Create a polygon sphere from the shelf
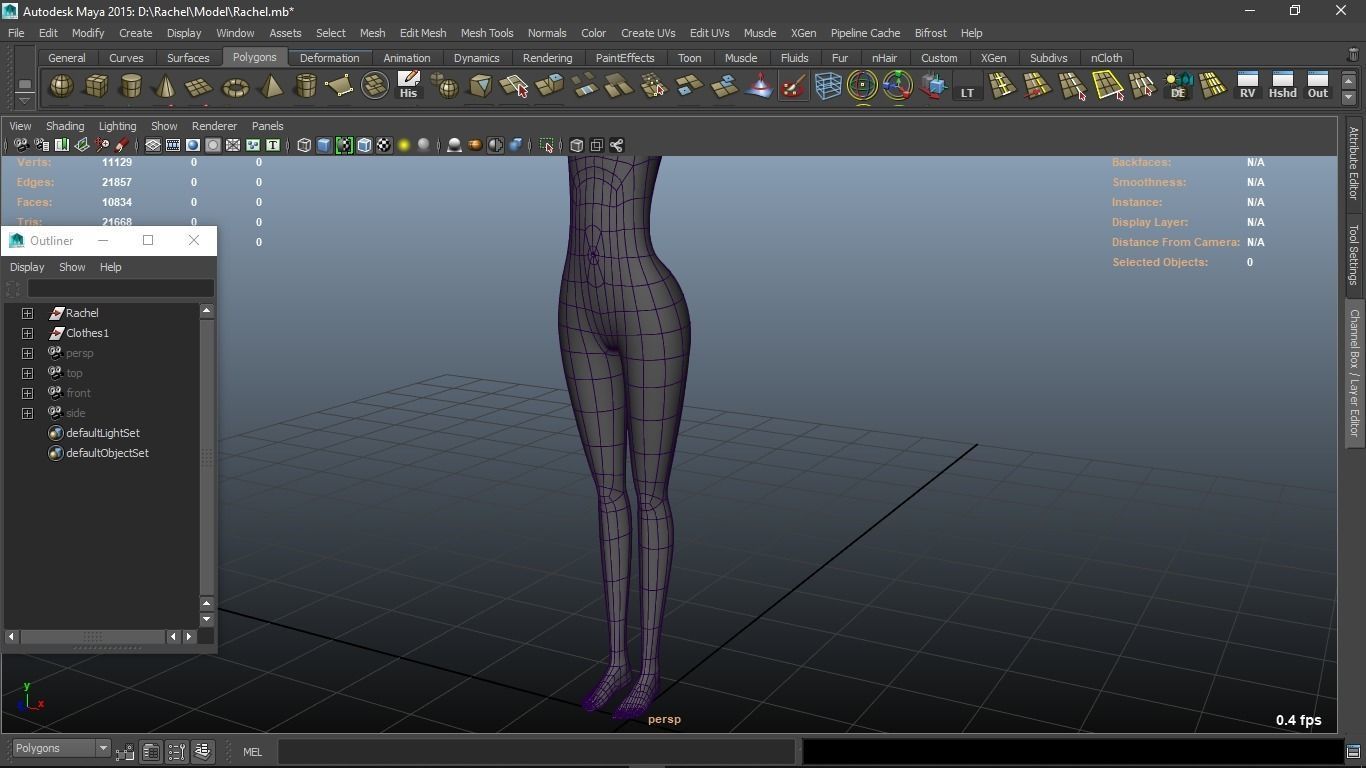The image size is (1366, 768). click(x=61, y=87)
